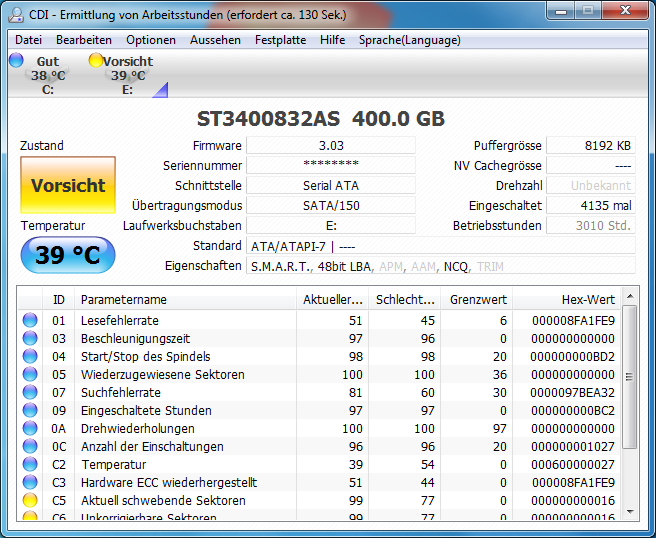The width and height of the screenshot is (656, 538).
Task: Click status icon for Hardware ECC wiederhergestellt
Action: (30, 482)
